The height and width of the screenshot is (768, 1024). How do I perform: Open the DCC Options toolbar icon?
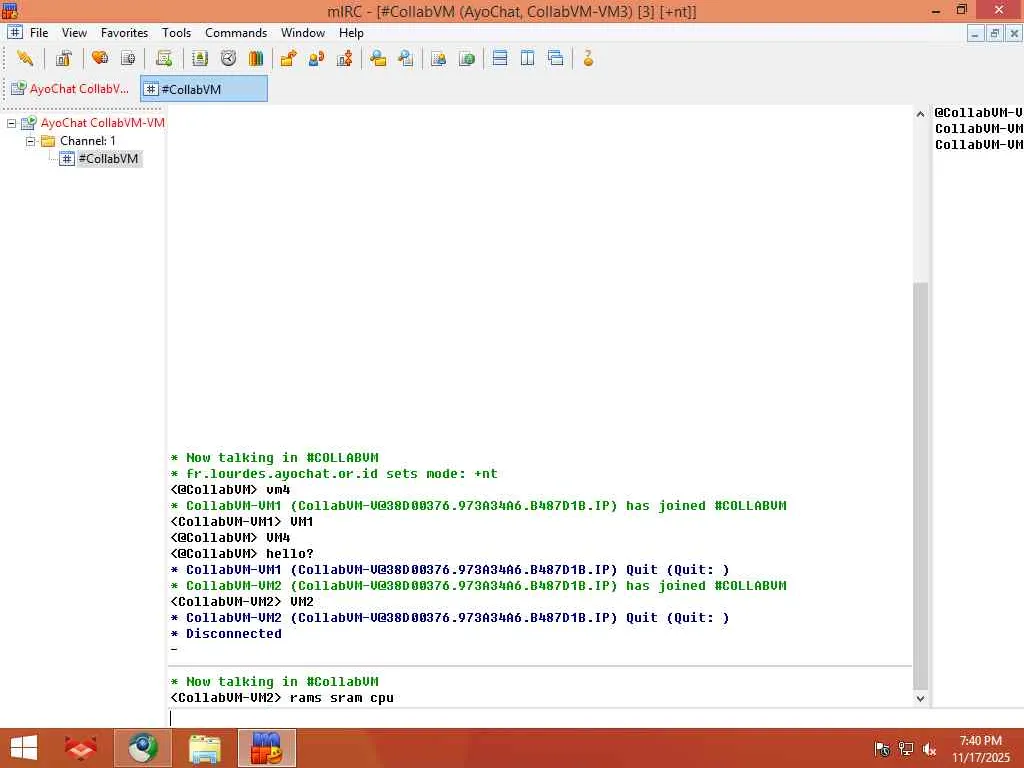click(345, 59)
